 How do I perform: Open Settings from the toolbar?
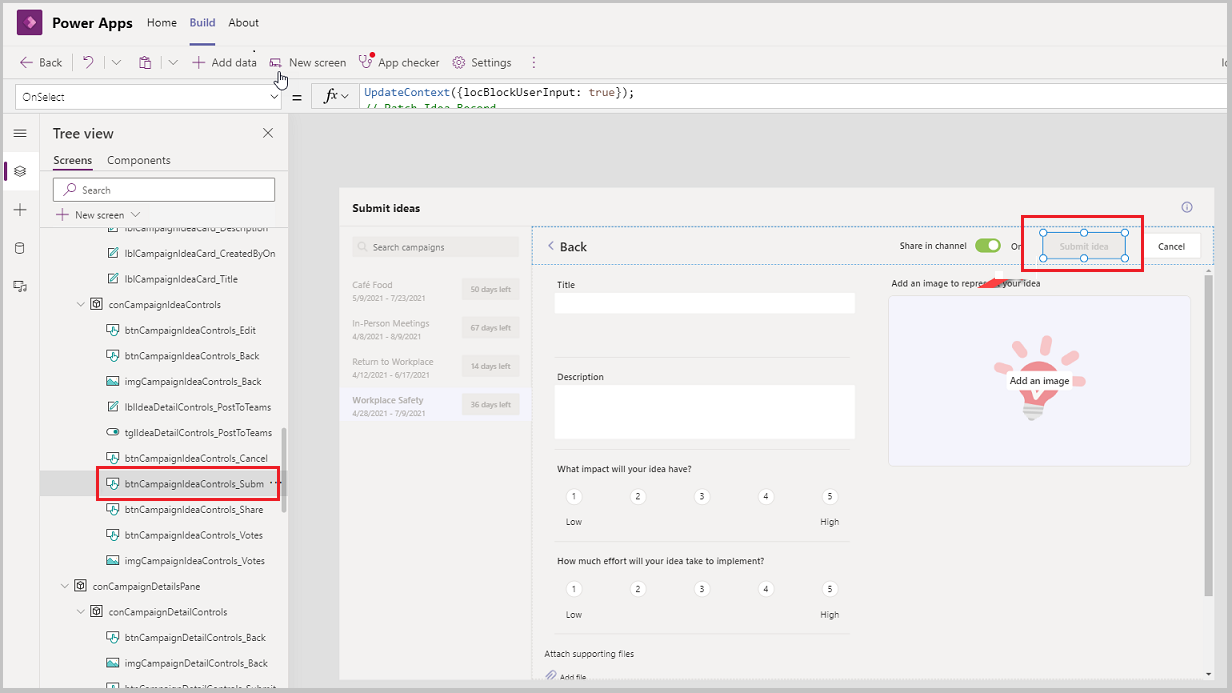(482, 62)
